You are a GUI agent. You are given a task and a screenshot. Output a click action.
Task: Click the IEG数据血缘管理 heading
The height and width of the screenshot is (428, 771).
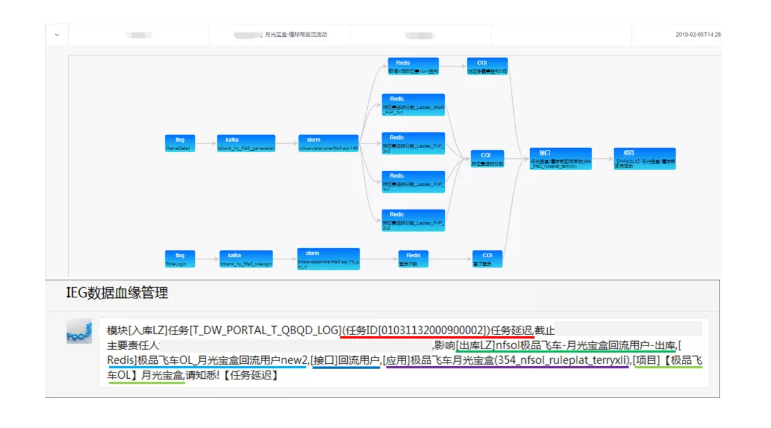tap(117, 293)
